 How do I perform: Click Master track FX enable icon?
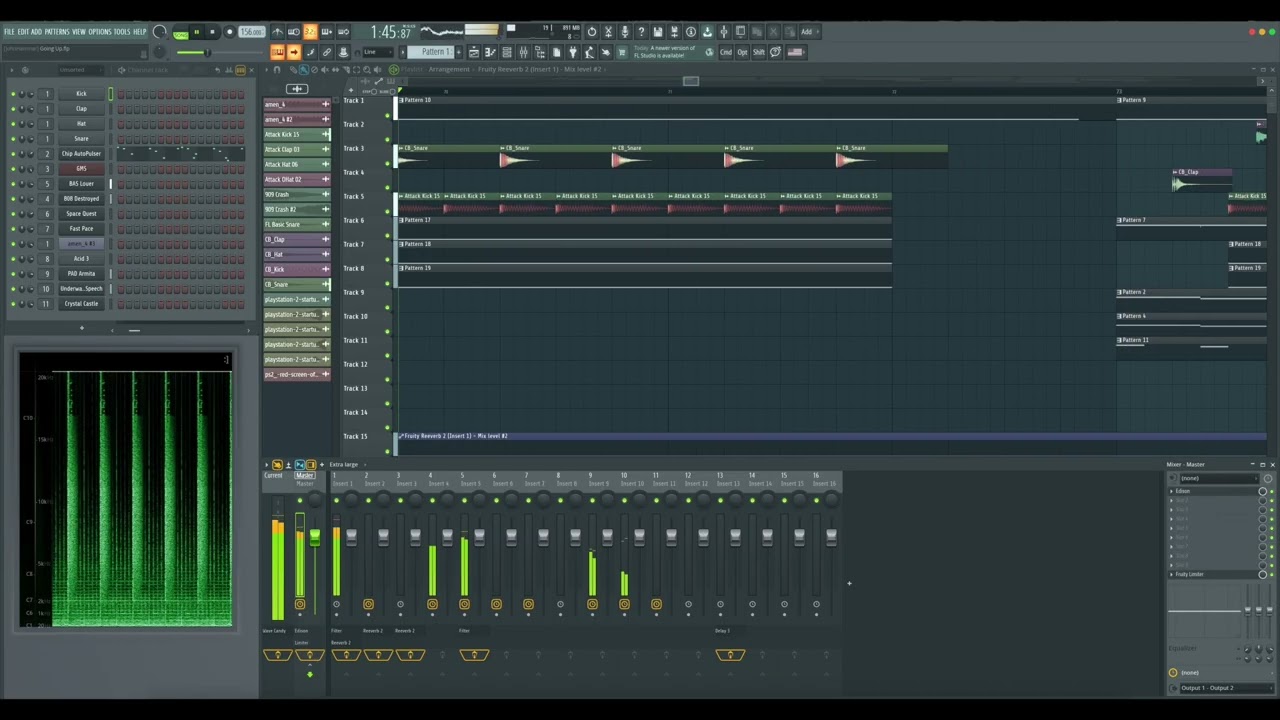pos(300,604)
